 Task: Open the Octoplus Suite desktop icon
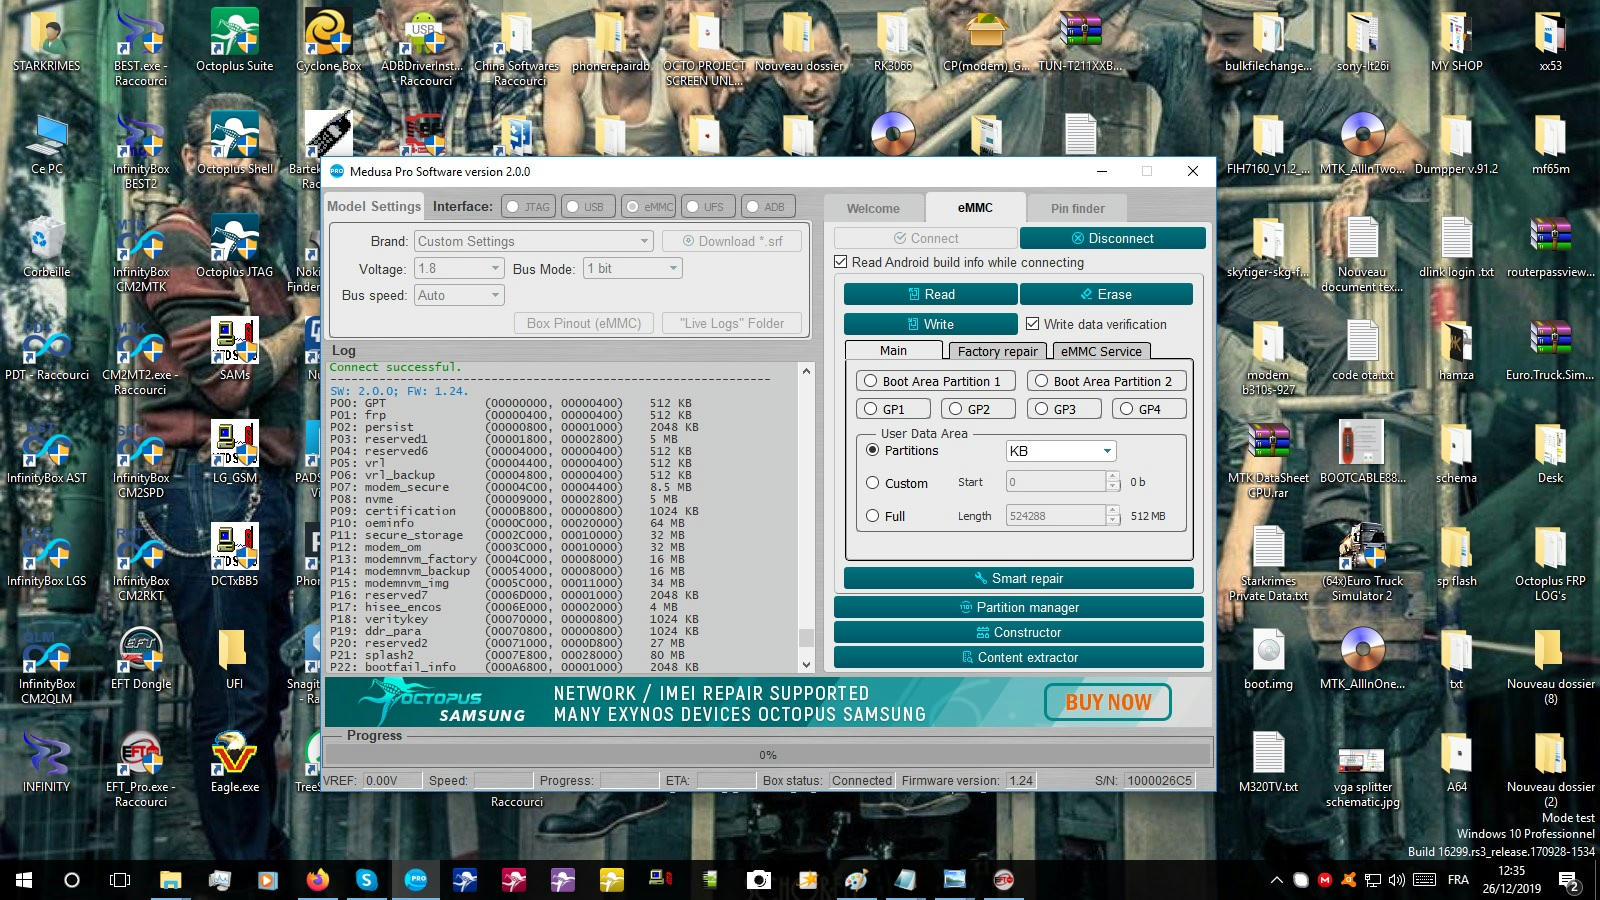[x=234, y=40]
